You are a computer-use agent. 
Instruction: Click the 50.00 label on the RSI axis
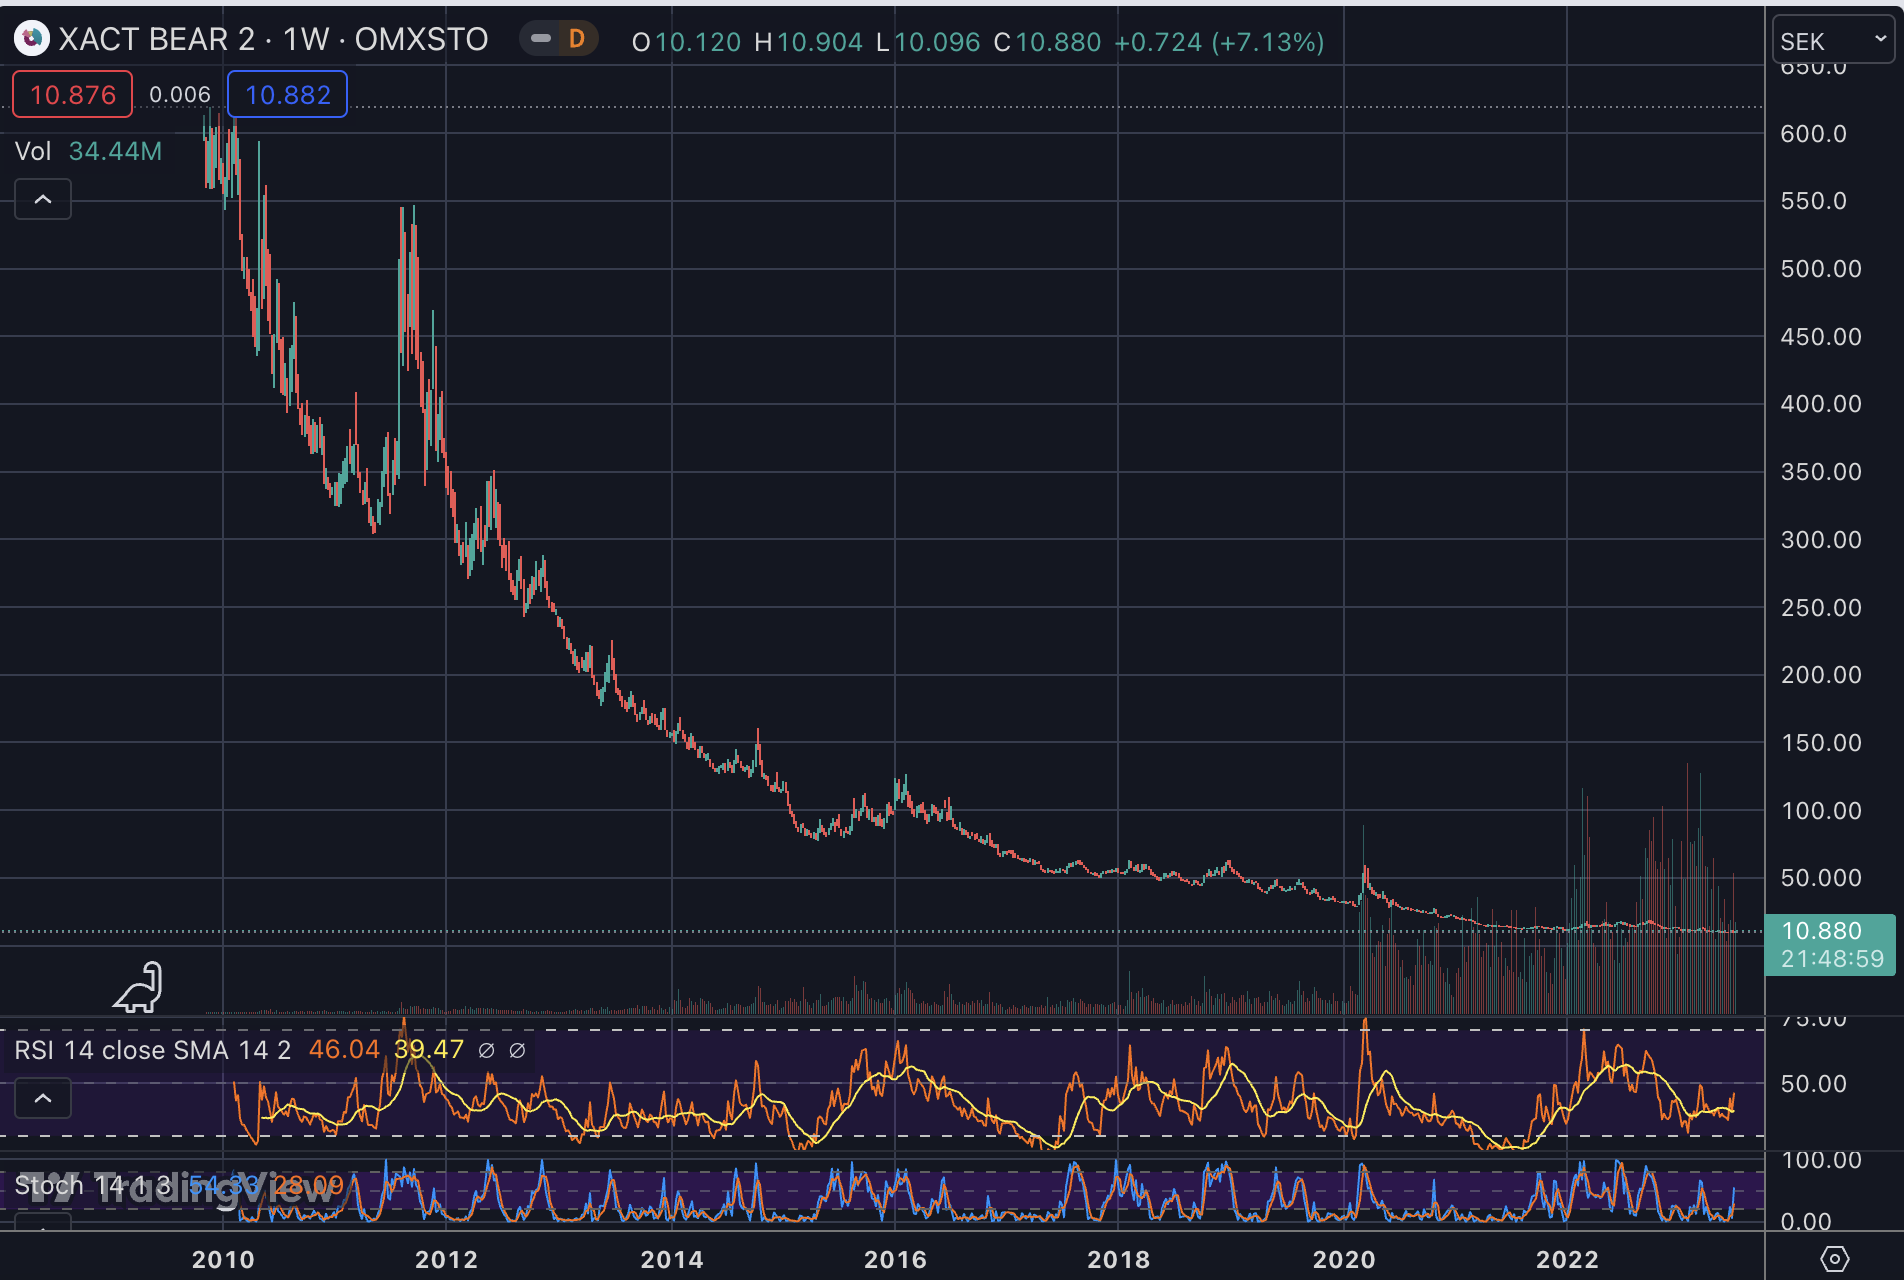tap(1814, 1084)
